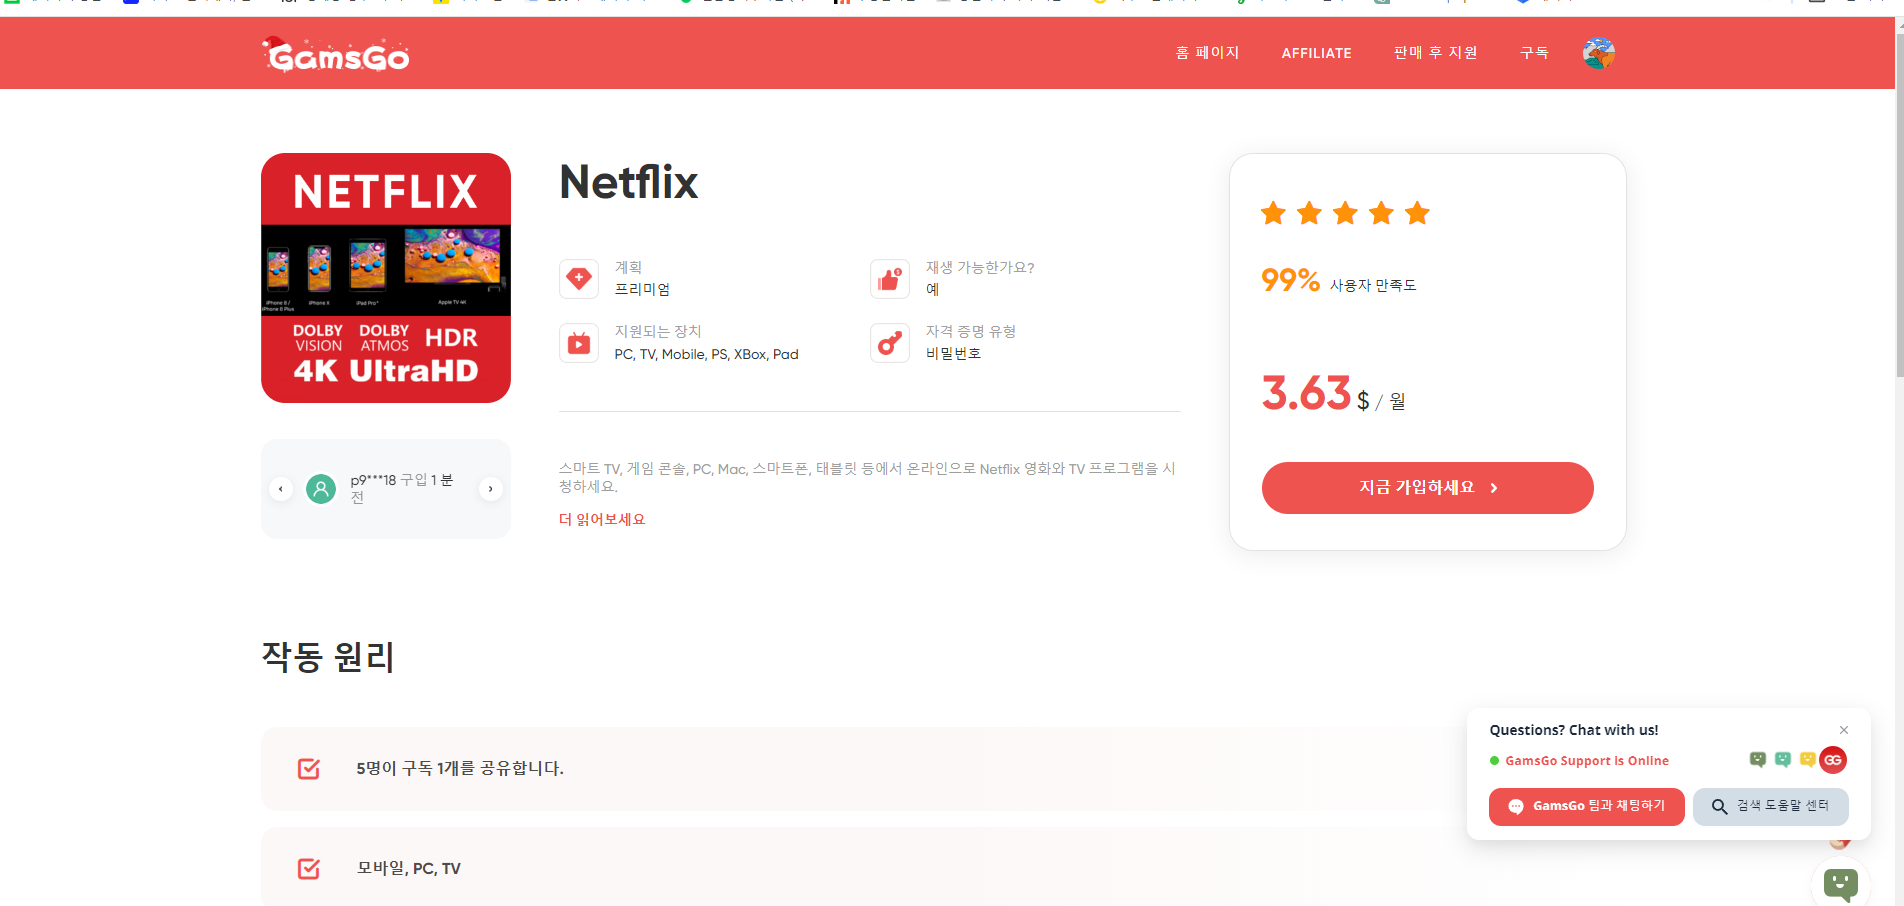Click the p9***18 구입 1 분 전 notification text
This screenshot has width=1904, height=906.
click(x=402, y=488)
